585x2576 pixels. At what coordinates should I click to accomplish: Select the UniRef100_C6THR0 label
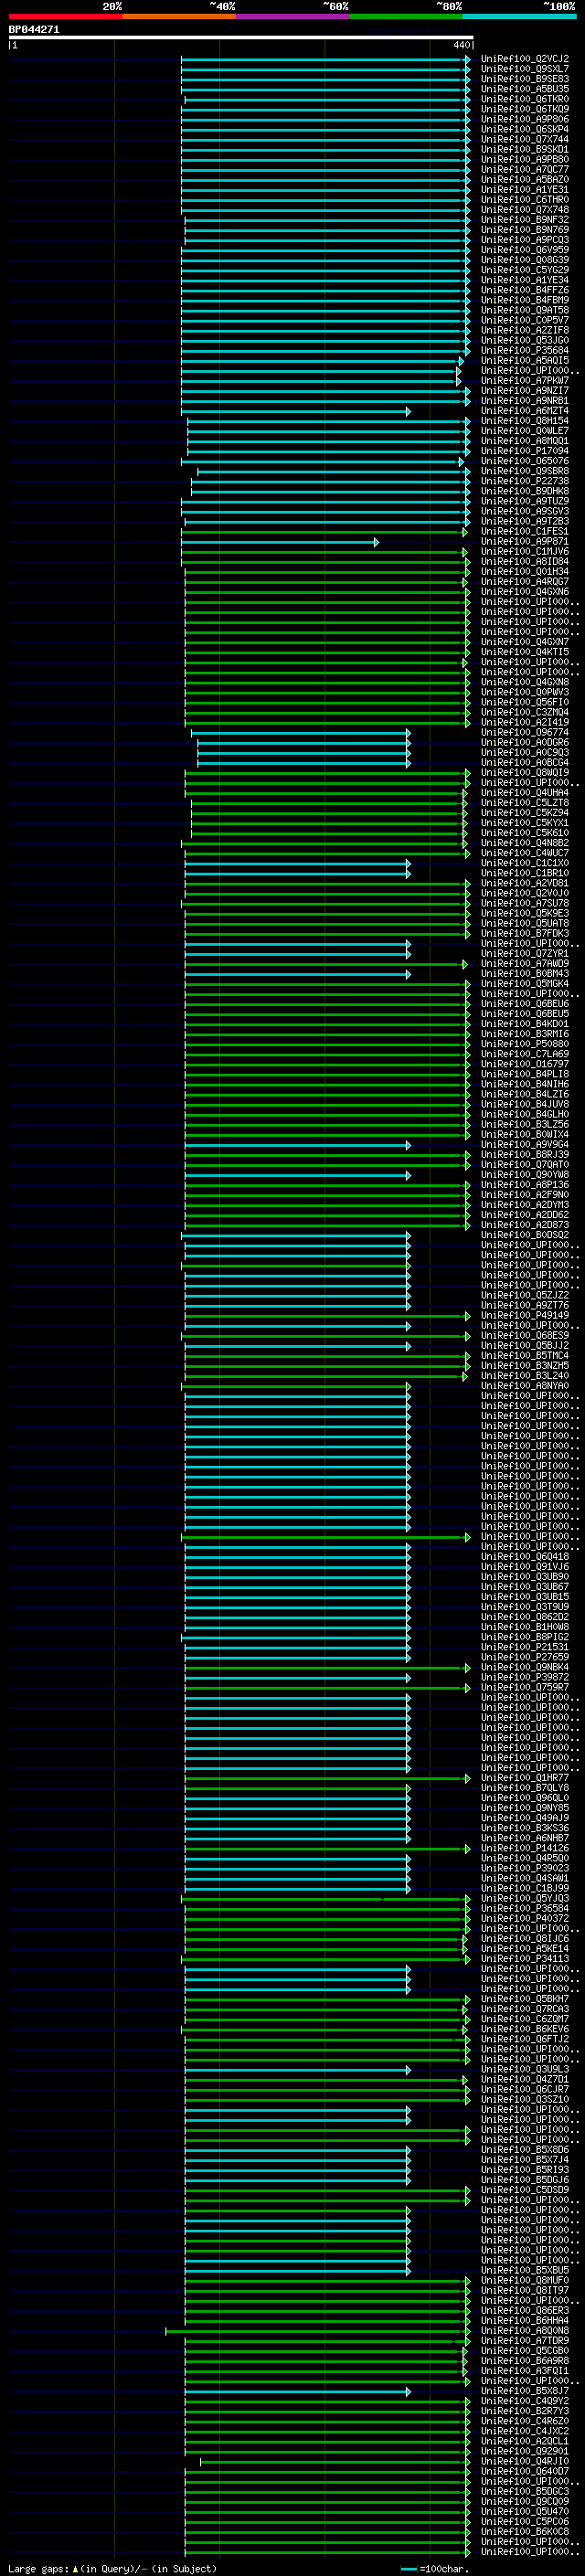point(525,200)
